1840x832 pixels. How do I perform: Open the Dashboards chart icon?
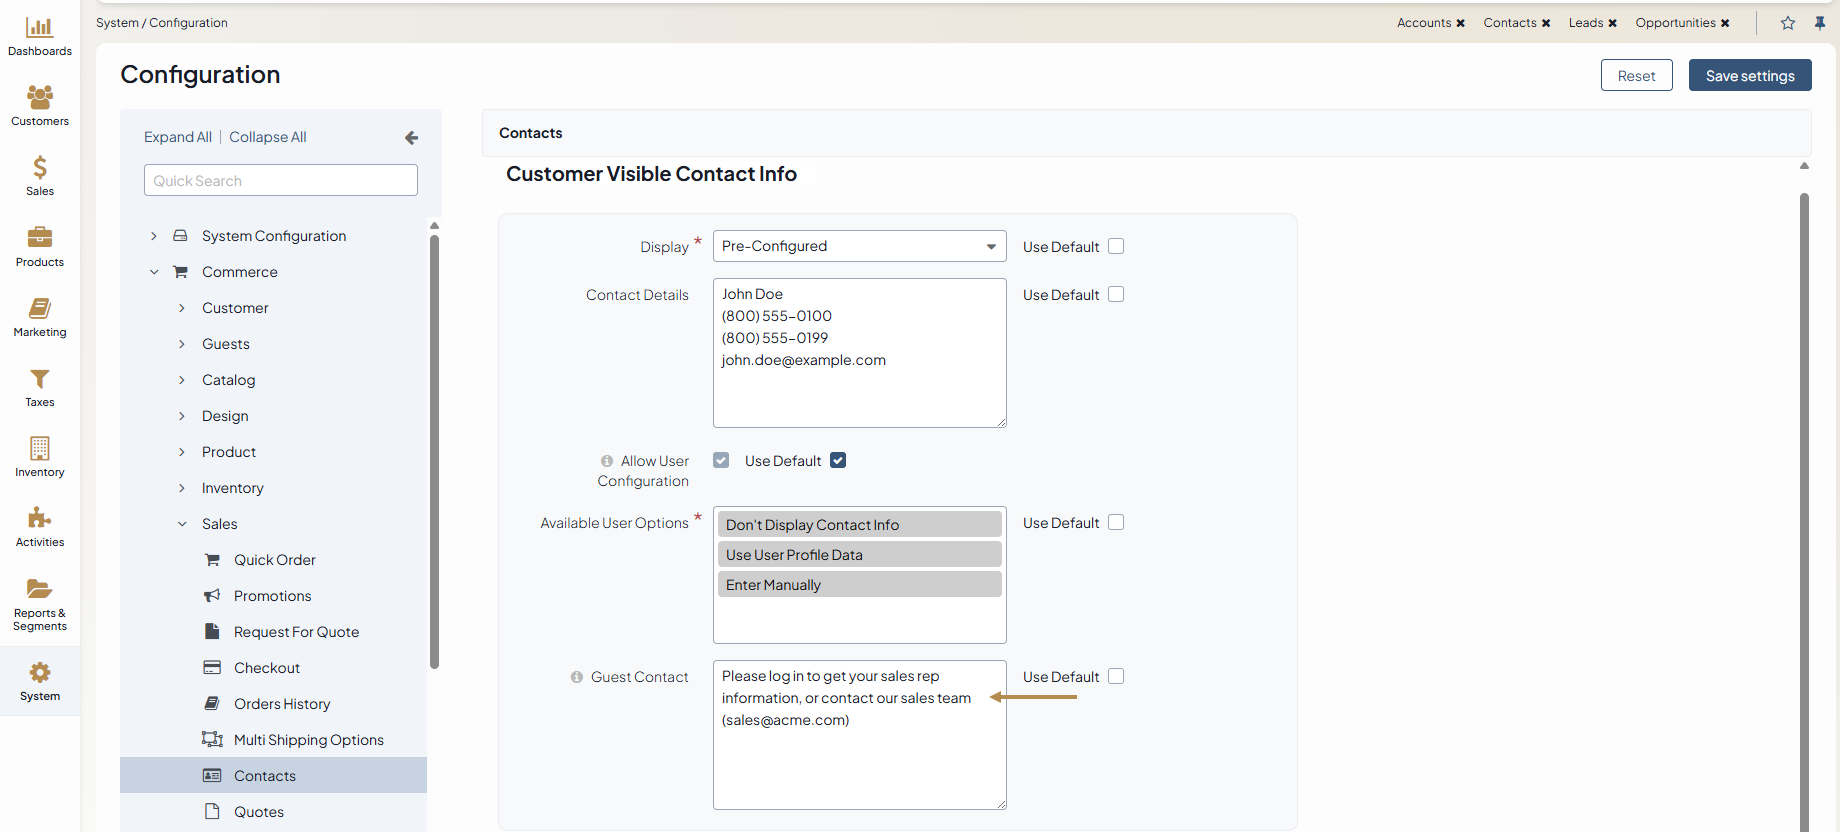pyautogui.click(x=40, y=28)
